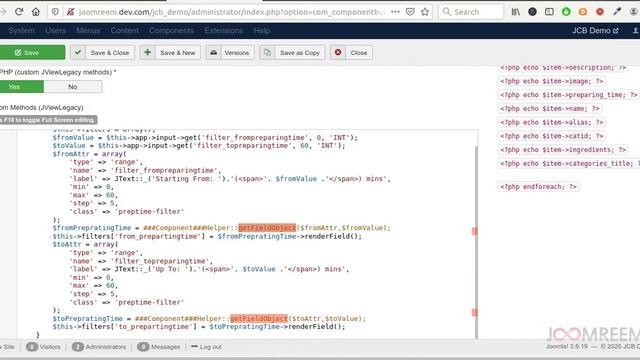Click the endforeach snippet

tap(538, 187)
